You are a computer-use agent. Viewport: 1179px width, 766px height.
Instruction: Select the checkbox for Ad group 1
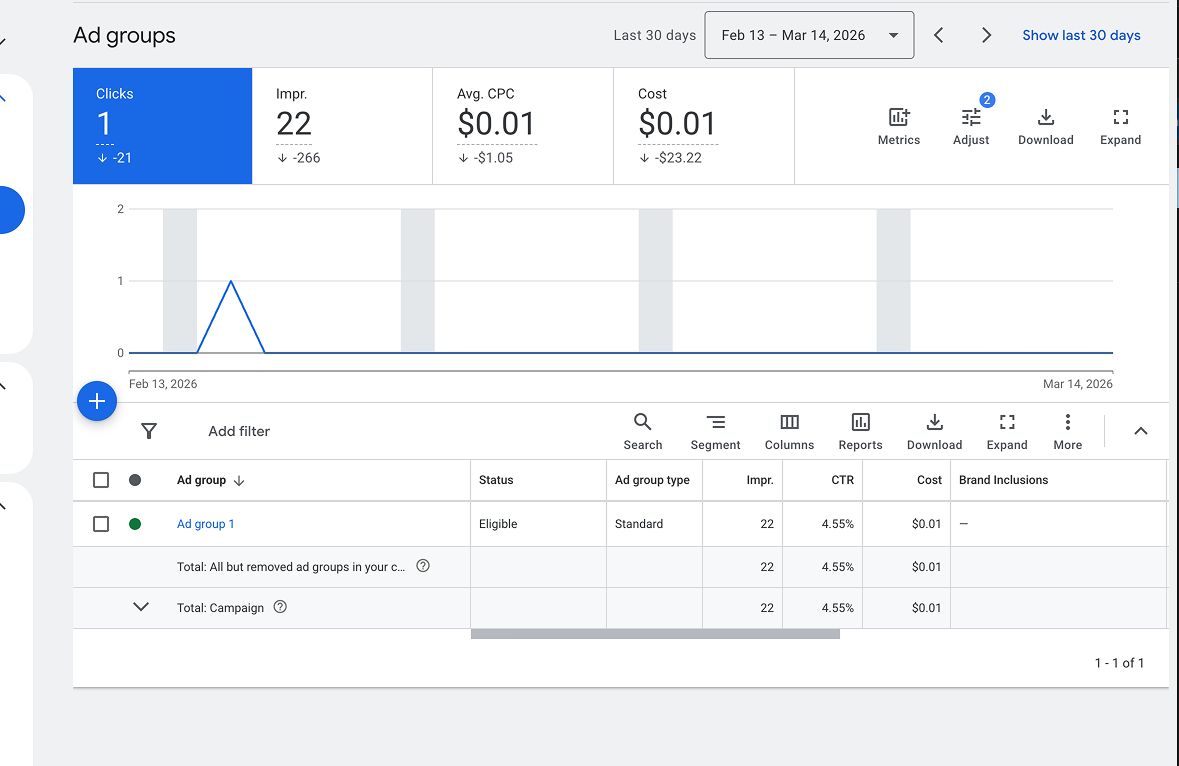pyautogui.click(x=100, y=523)
